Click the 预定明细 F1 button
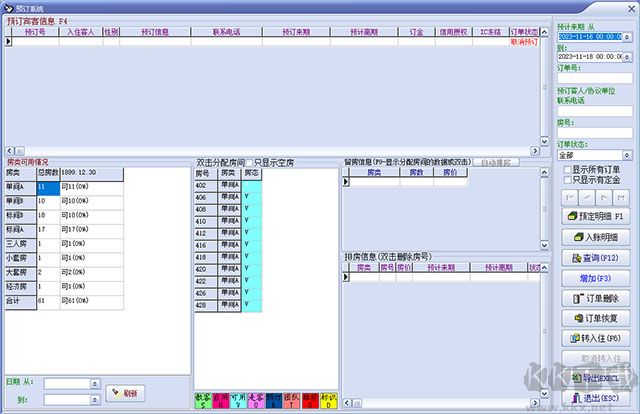 pyautogui.click(x=597, y=216)
